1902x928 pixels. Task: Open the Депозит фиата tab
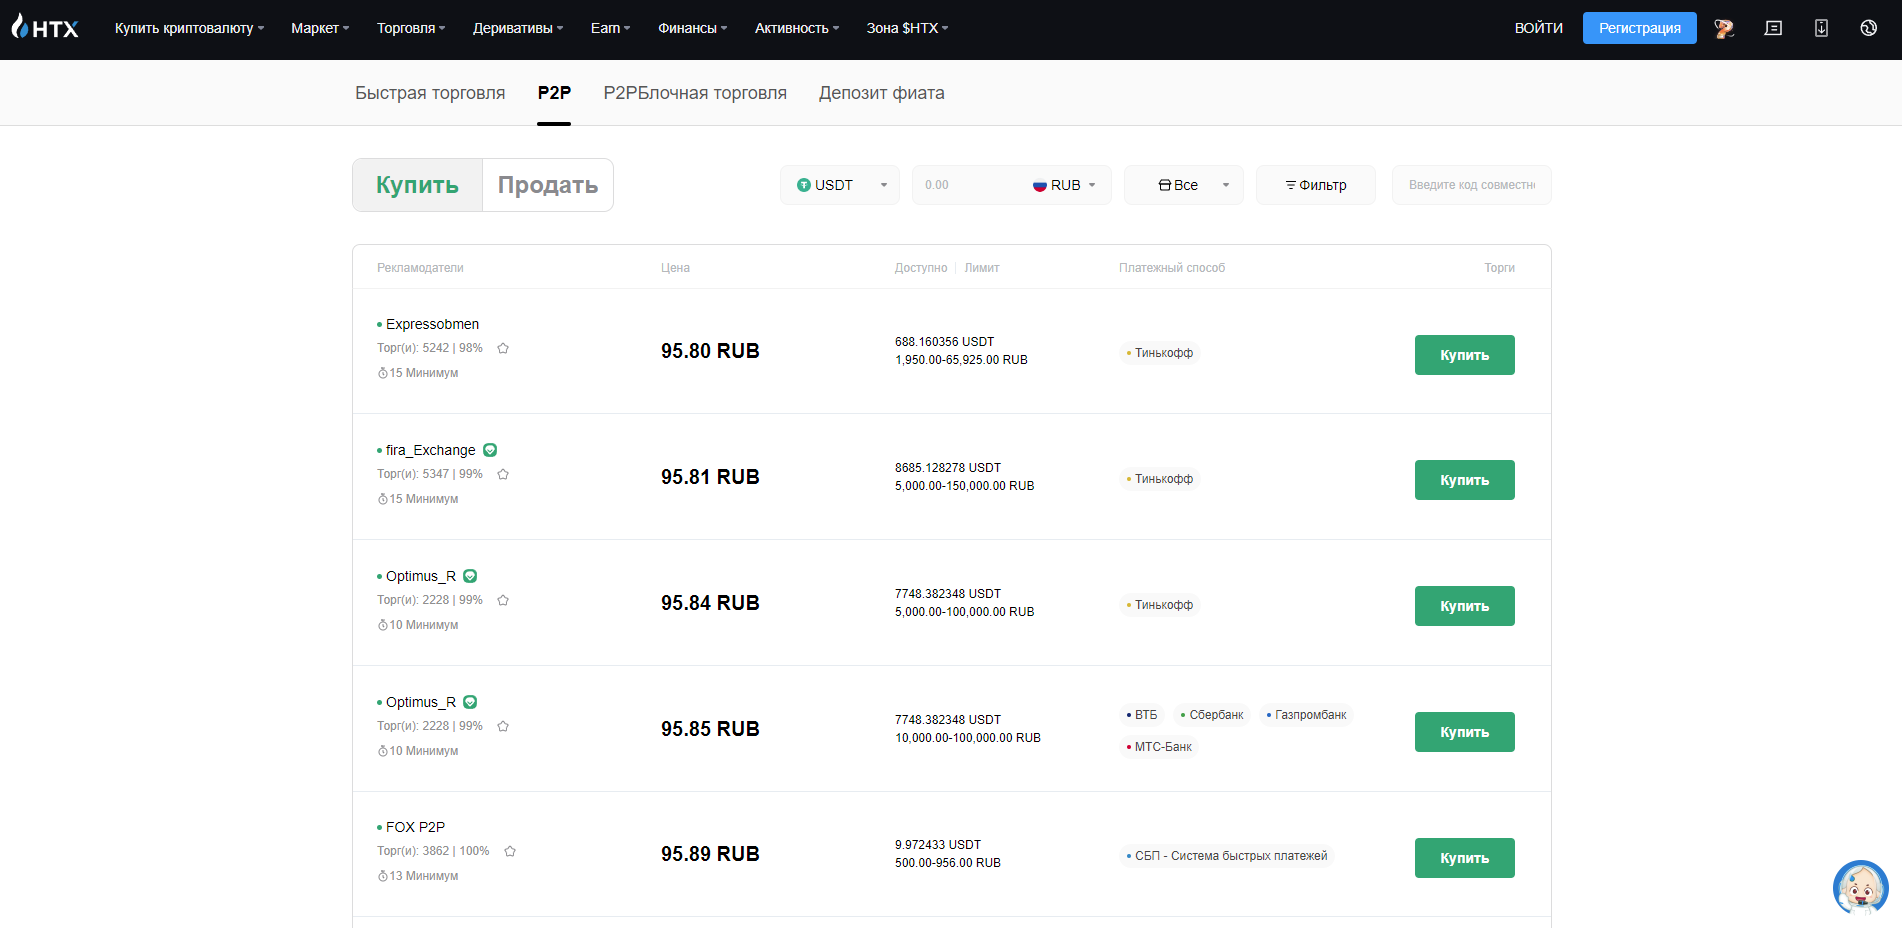point(882,93)
